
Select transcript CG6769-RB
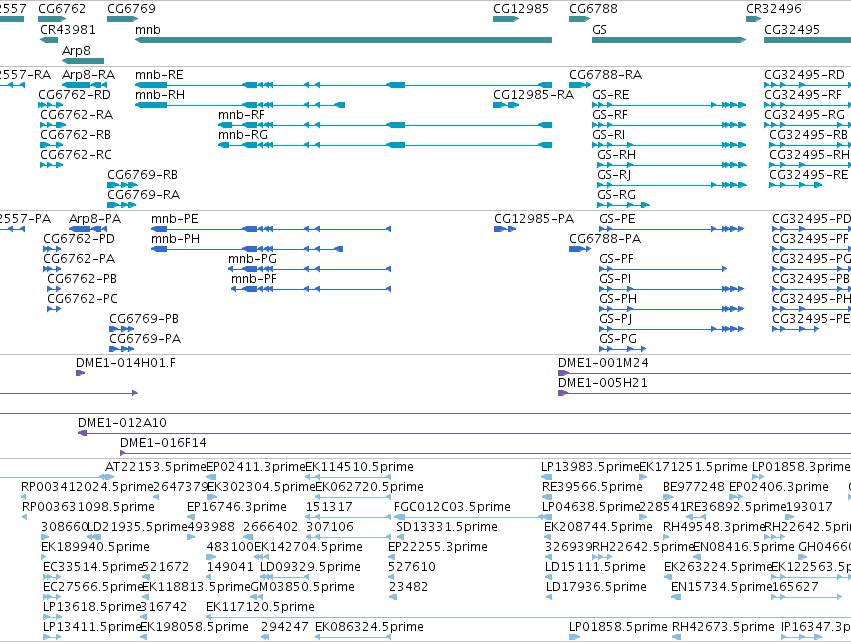[143, 175]
